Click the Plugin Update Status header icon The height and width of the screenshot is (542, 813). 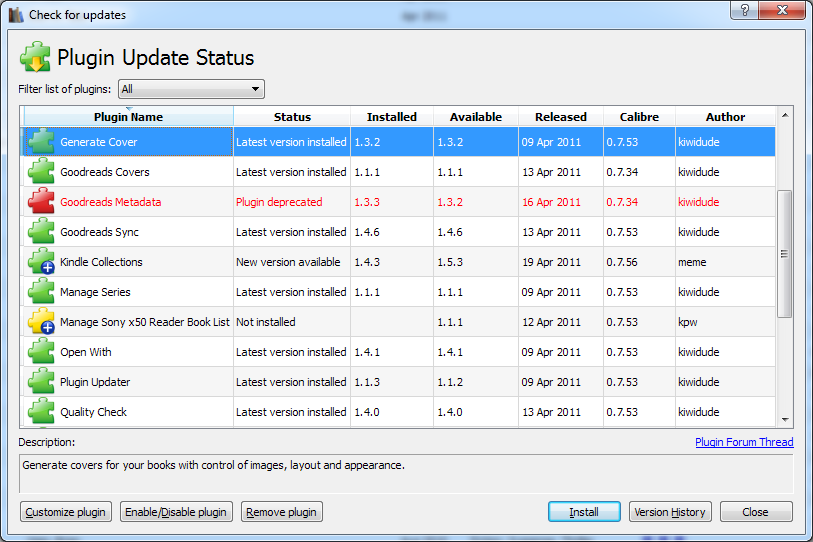click(35, 57)
